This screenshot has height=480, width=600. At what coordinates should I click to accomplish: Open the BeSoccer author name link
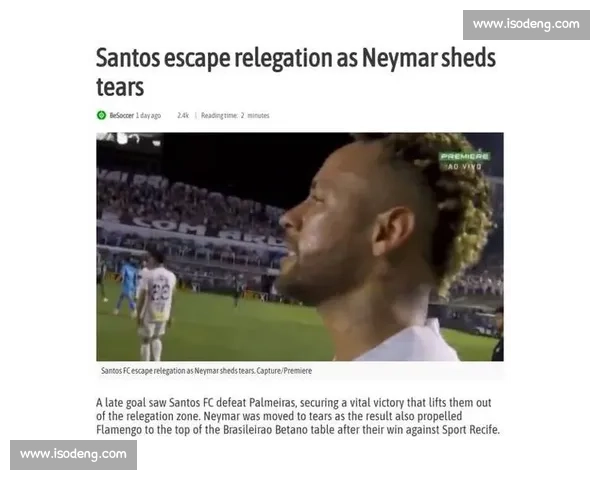pos(121,115)
